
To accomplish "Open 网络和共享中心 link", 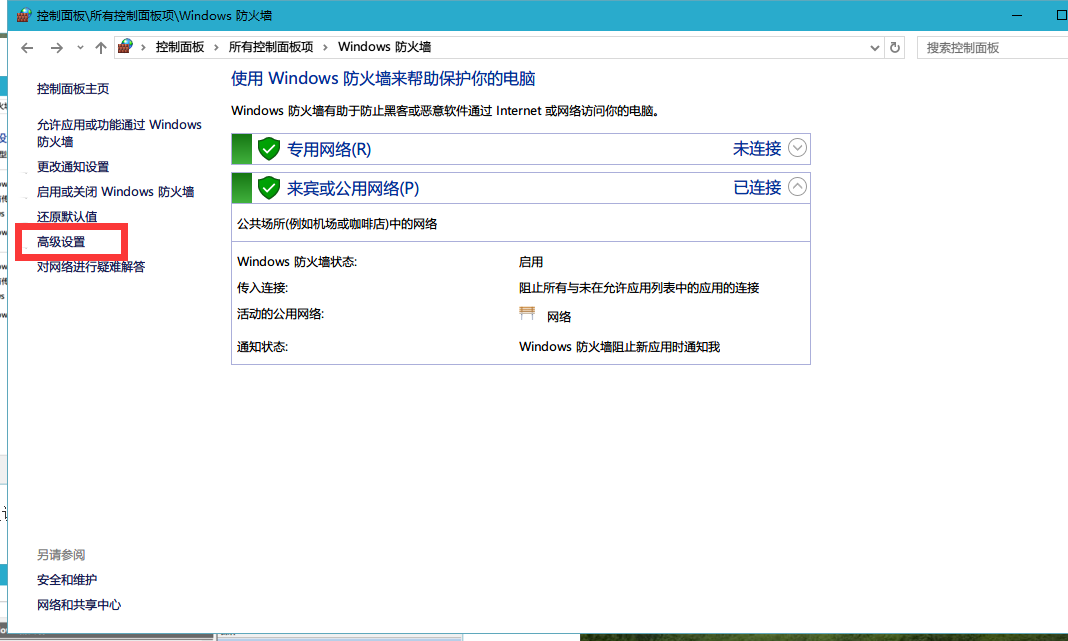I will pos(79,605).
